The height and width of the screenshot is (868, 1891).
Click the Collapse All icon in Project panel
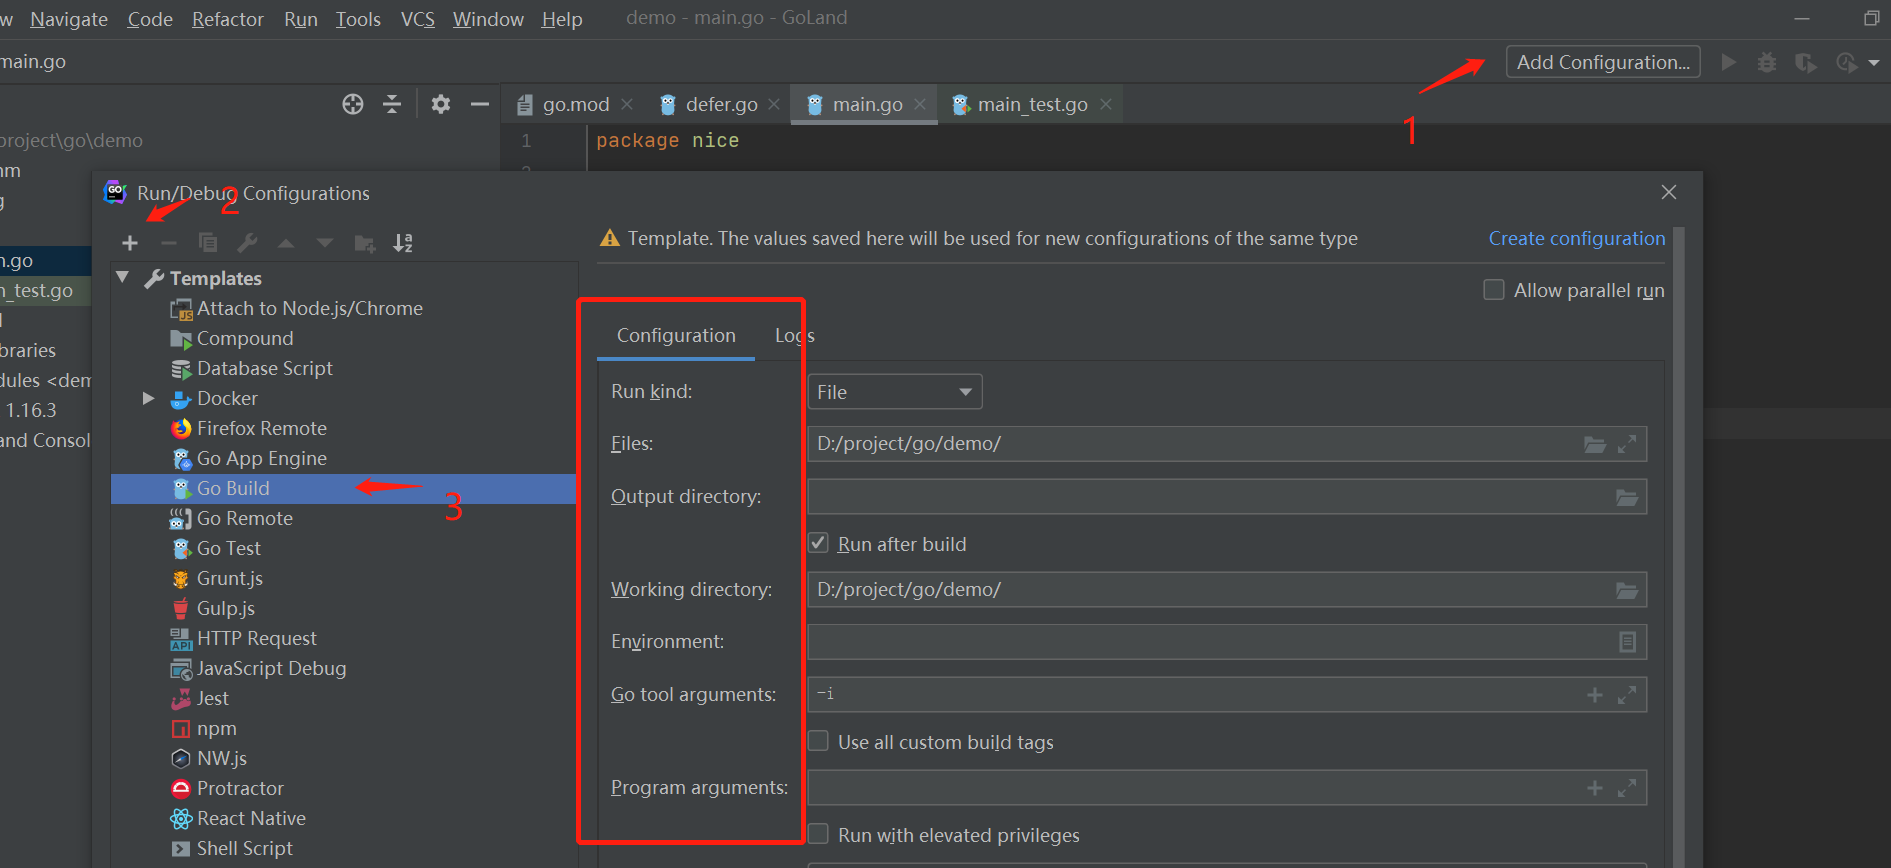pyautogui.click(x=392, y=104)
